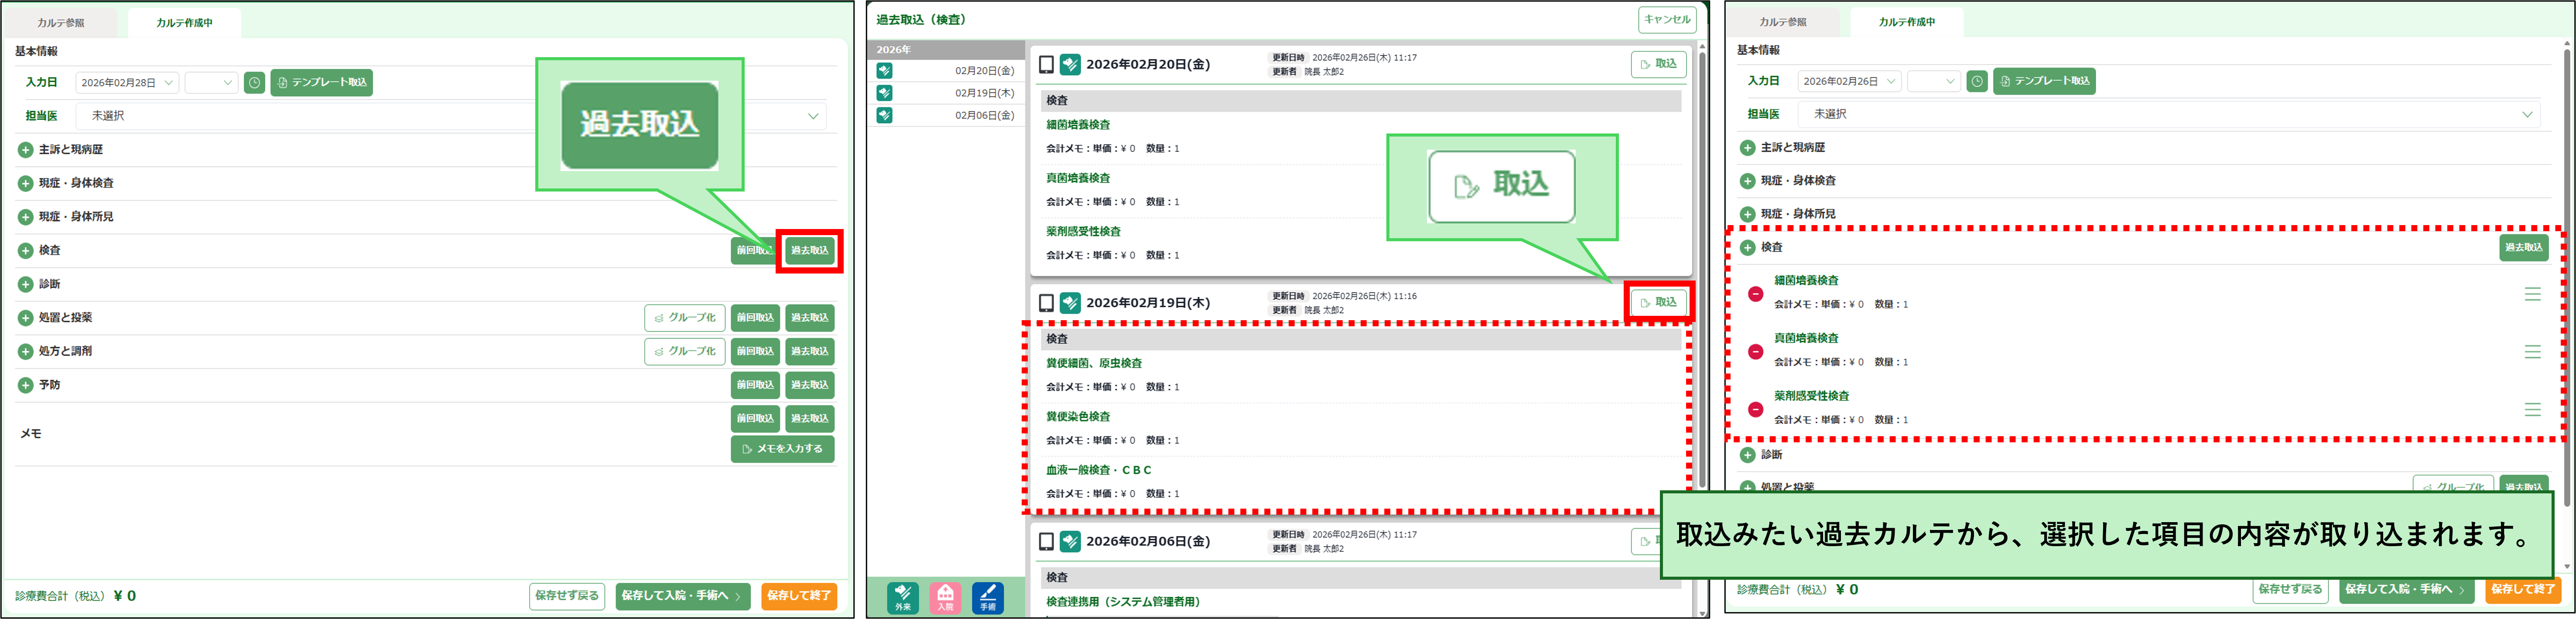
Task: Expand the 予防 section with plus icon
Action: (26, 385)
